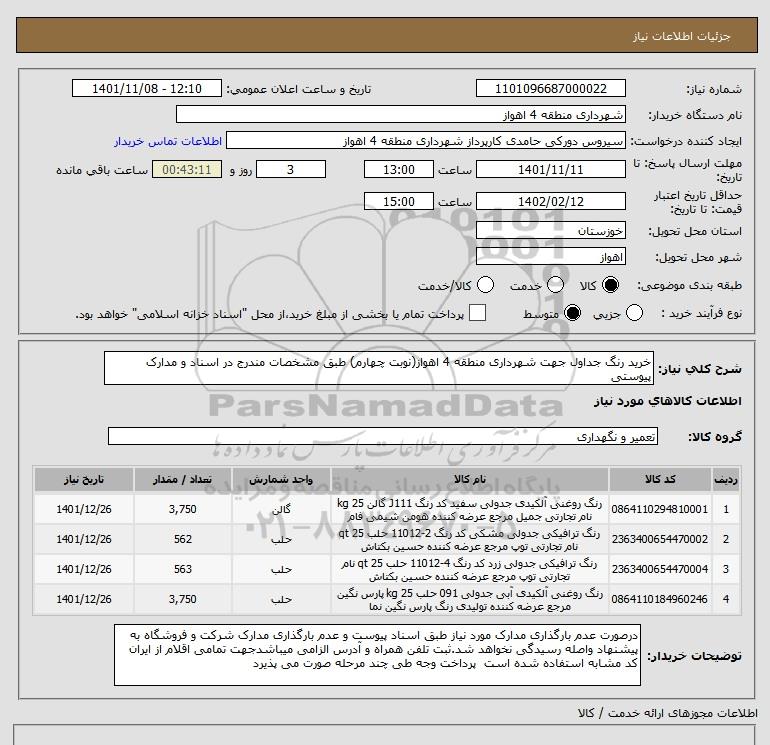The image size is (770, 745).
Task: Click unit گالن in row 1
Action: click(281, 509)
